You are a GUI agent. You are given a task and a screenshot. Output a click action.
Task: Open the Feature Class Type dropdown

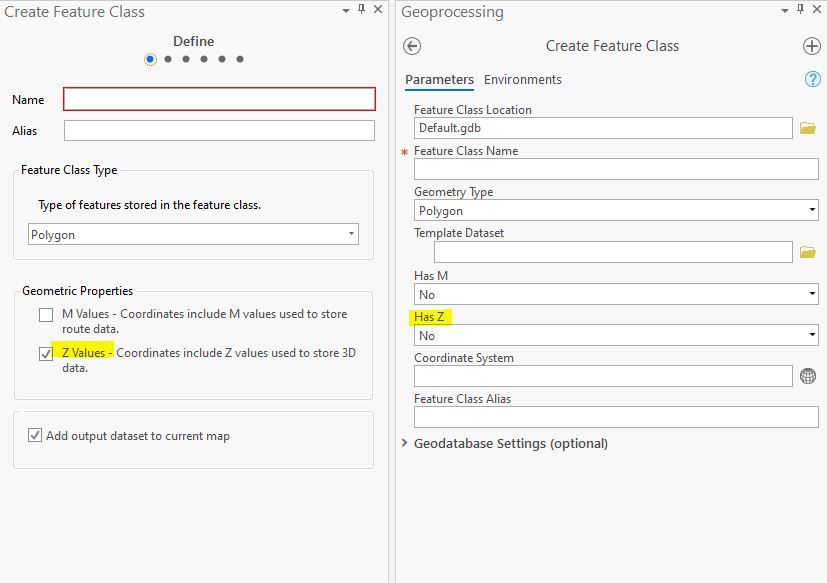[193, 235]
